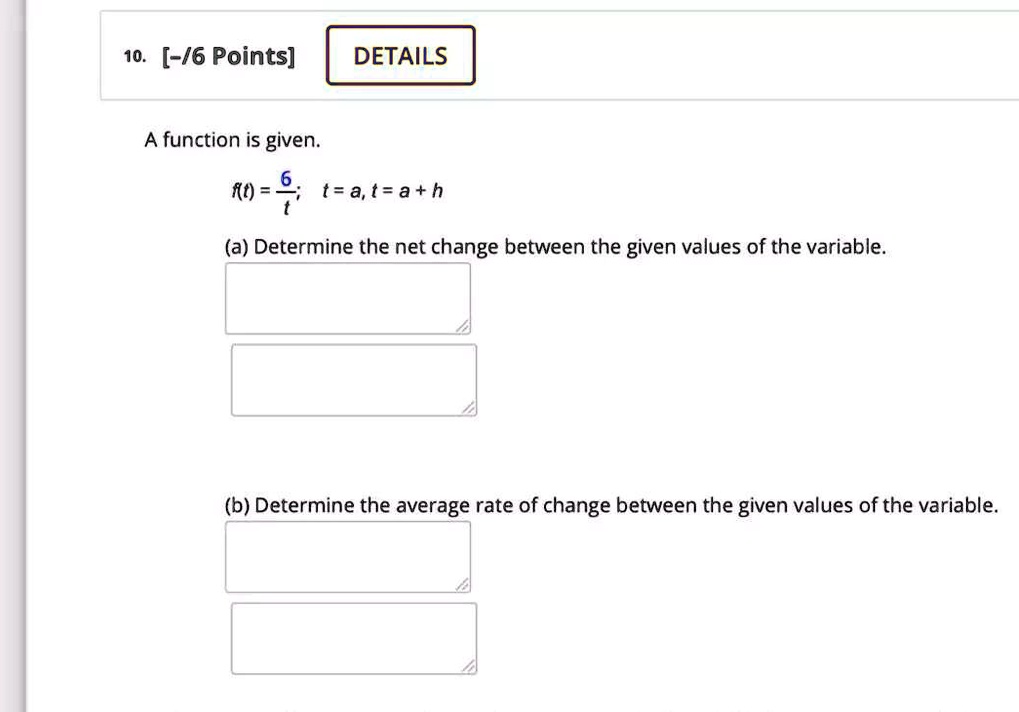Viewport: 1019px width, 712px height.
Task: Click the f(t) left side of the formula
Action: pos(243,190)
